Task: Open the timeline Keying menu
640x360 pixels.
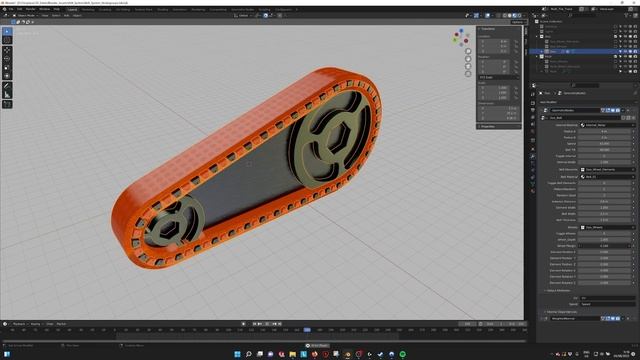Action: coord(36,324)
